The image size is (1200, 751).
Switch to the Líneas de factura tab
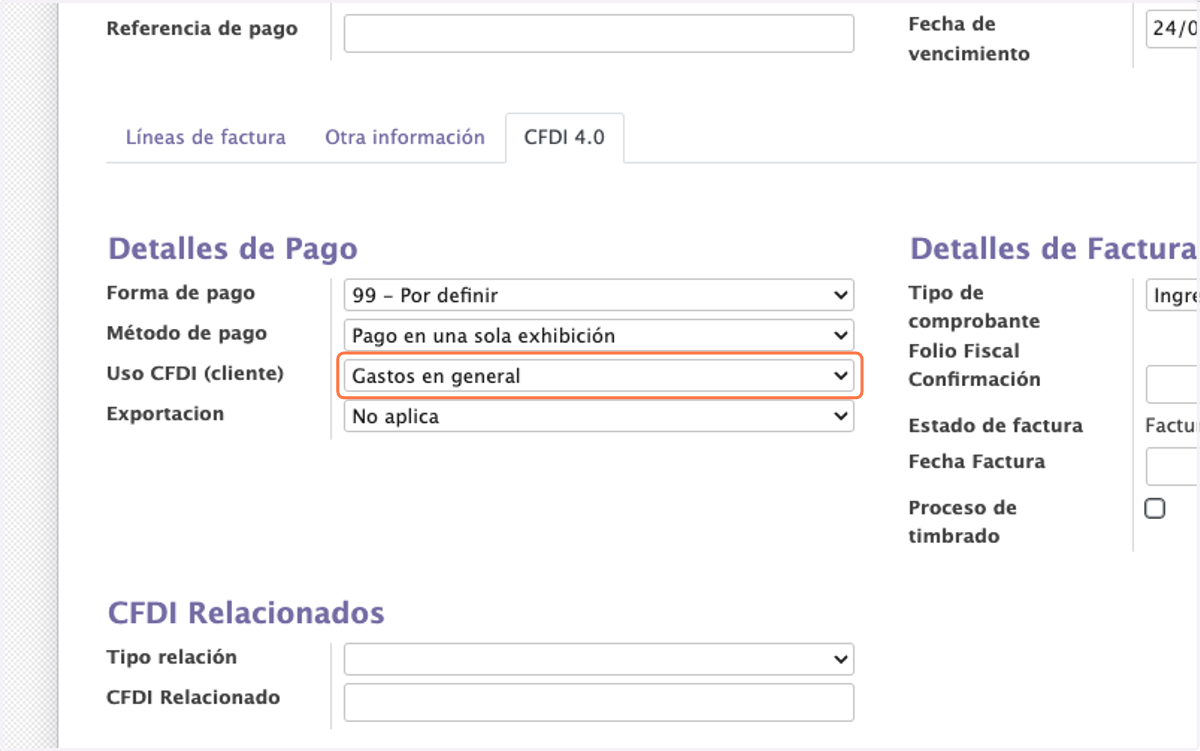pos(206,138)
